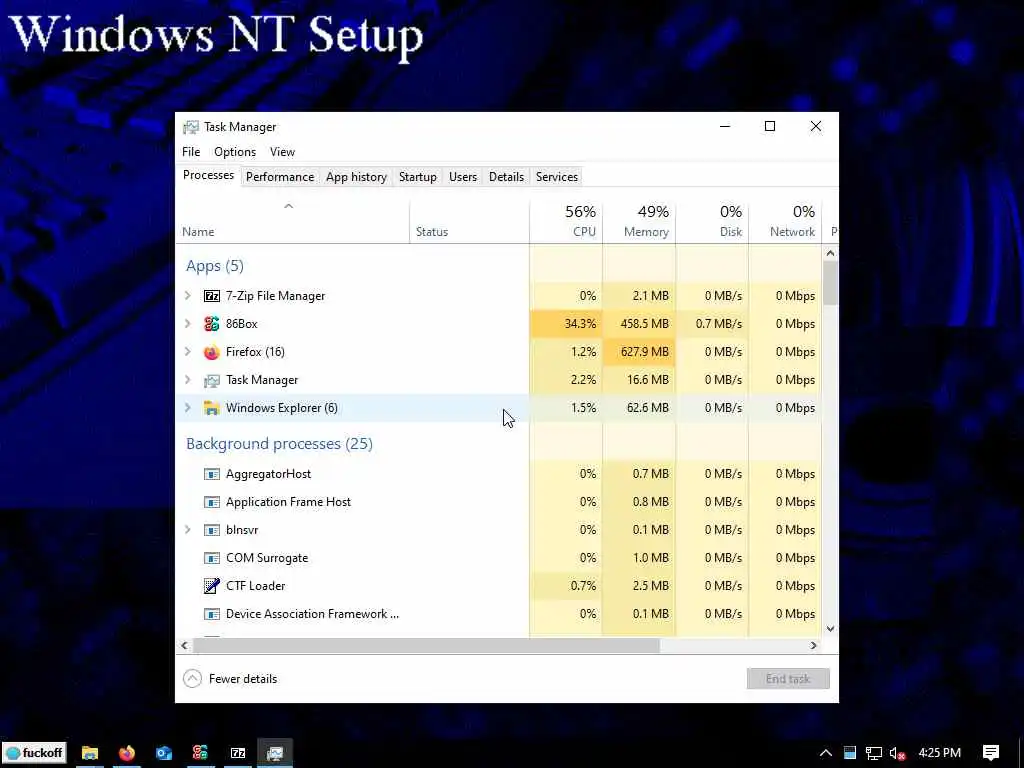Viewport: 1024px width, 768px height.
Task: Switch to the Services tab
Action: point(557,177)
